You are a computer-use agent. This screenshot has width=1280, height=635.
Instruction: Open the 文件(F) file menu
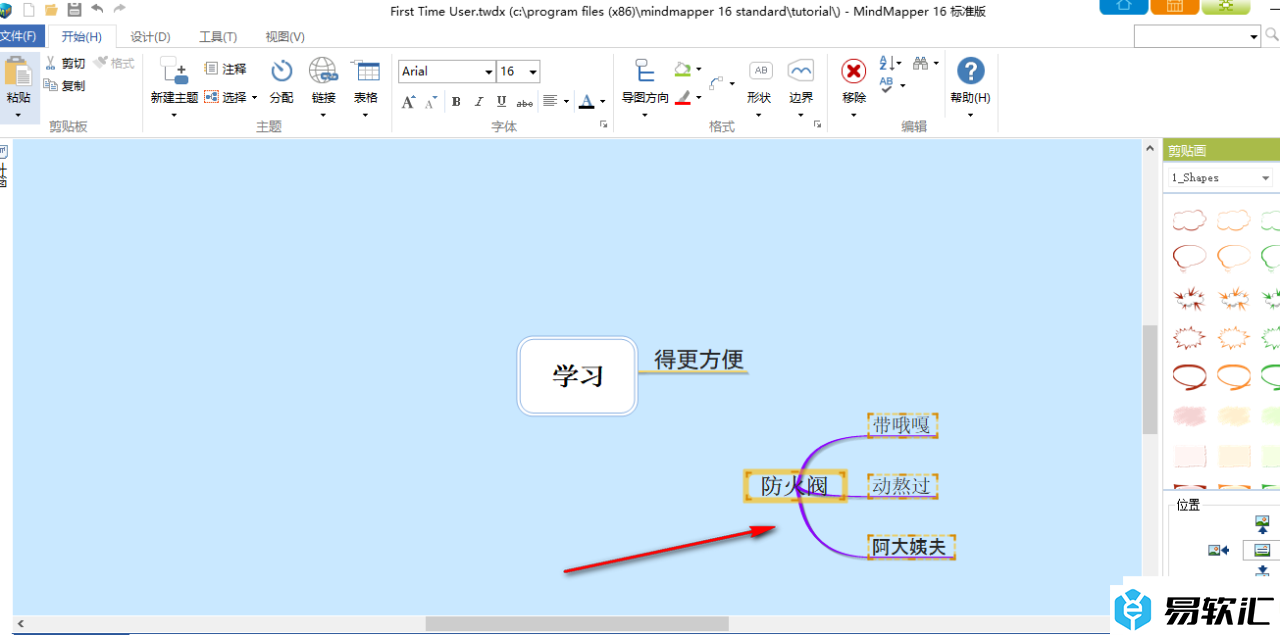tap(20, 36)
